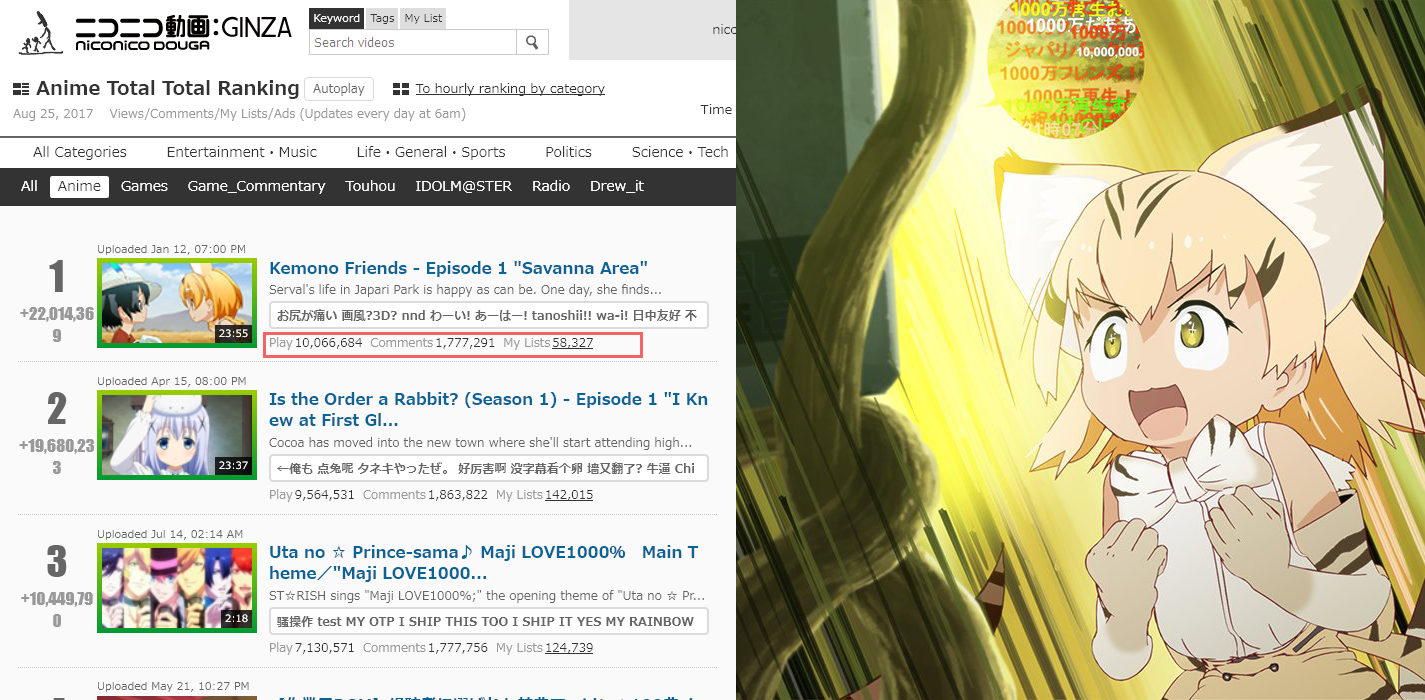The height and width of the screenshot is (700, 1425).
Task: Select the My List search tab
Action: click(423, 18)
